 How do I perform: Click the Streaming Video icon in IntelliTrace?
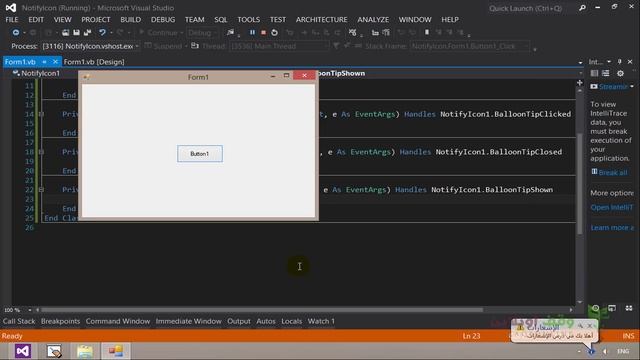[x=594, y=87]
